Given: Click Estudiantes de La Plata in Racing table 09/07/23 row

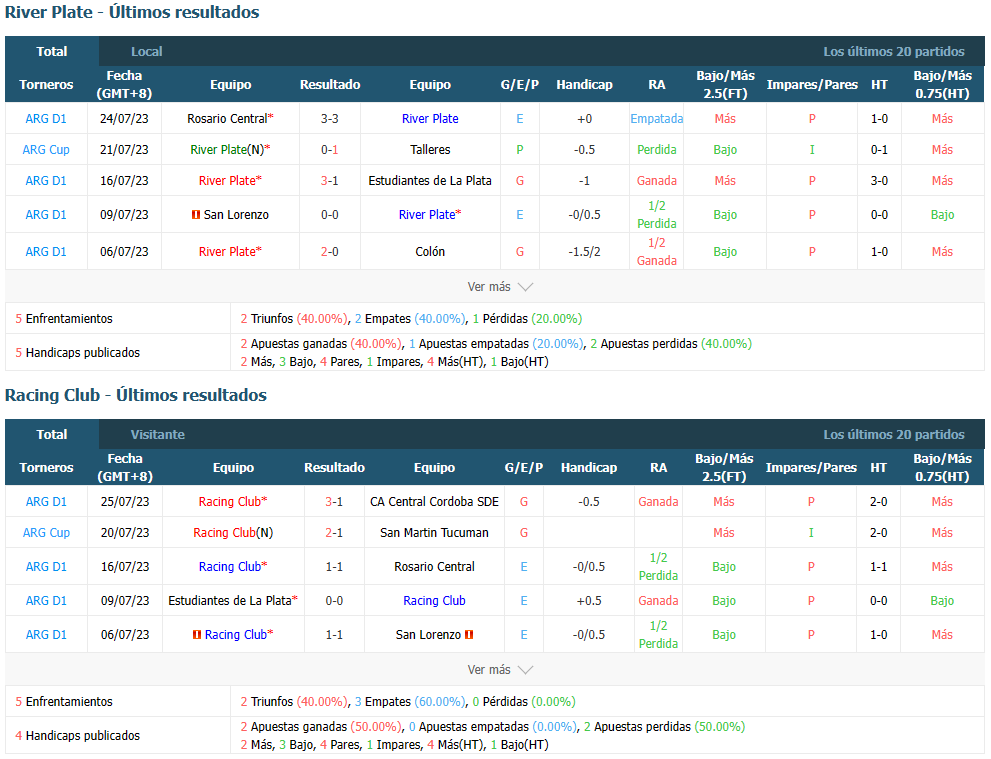Looking at the screenshot, I should [230, 601].
